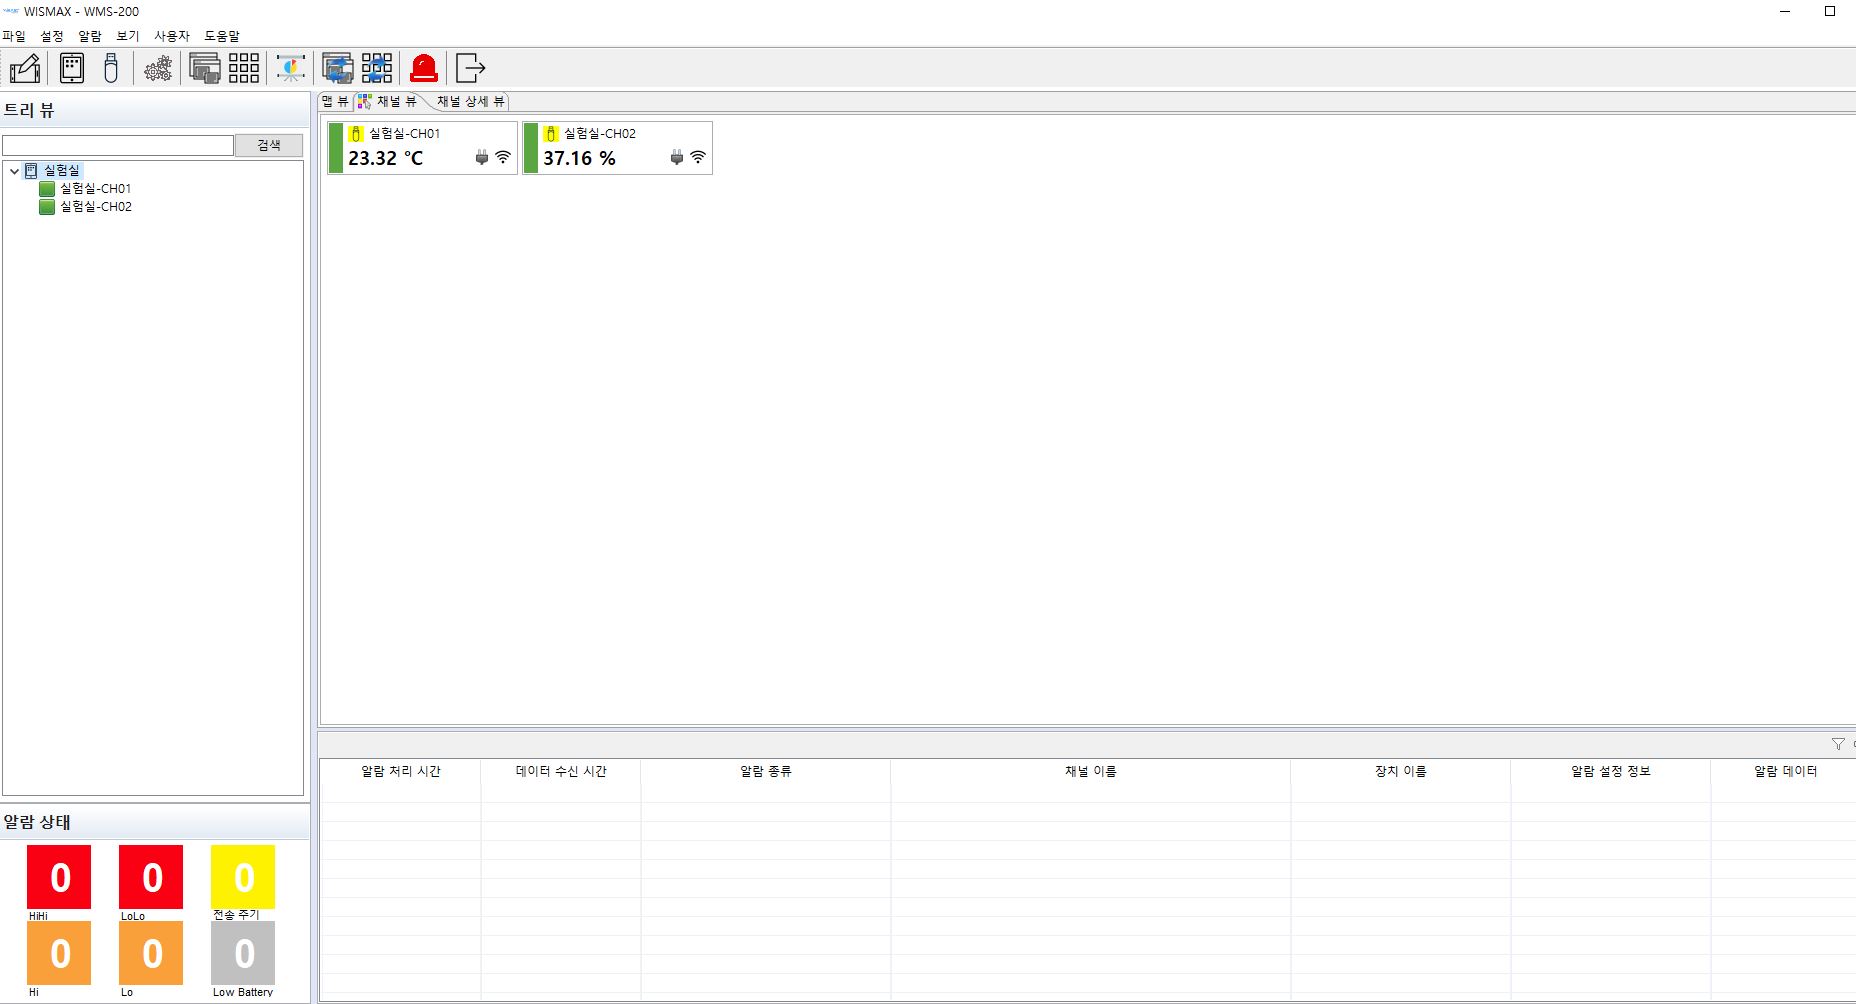Click the yellow sensor icon on 실험실-CH01 card

[x=355, y=133]
